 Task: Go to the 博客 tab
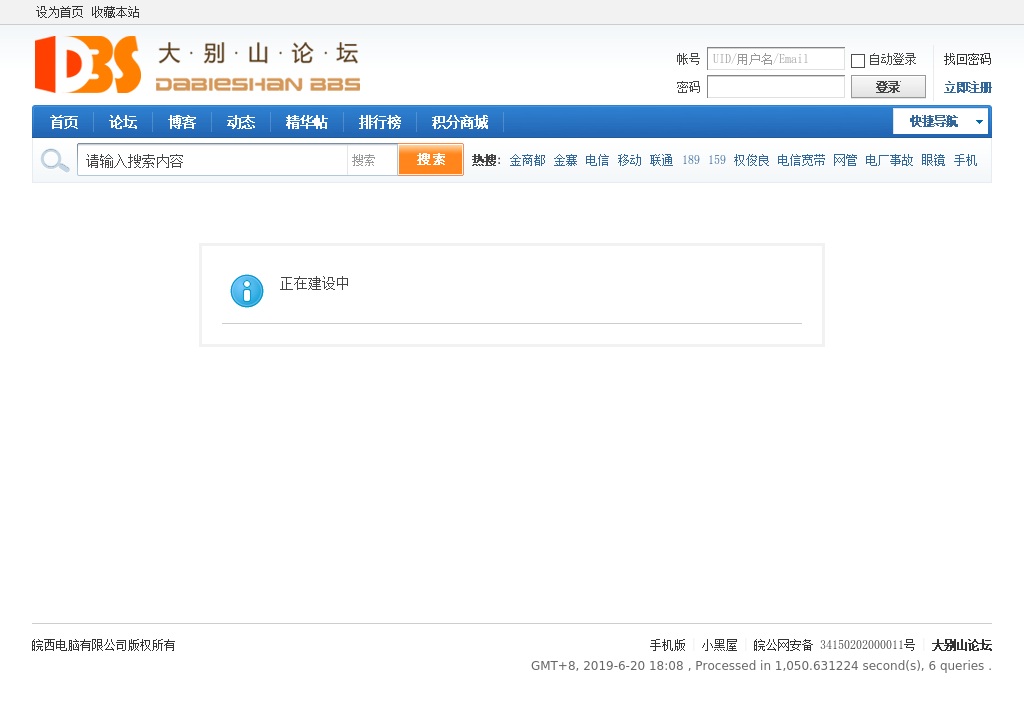[182, 122]
